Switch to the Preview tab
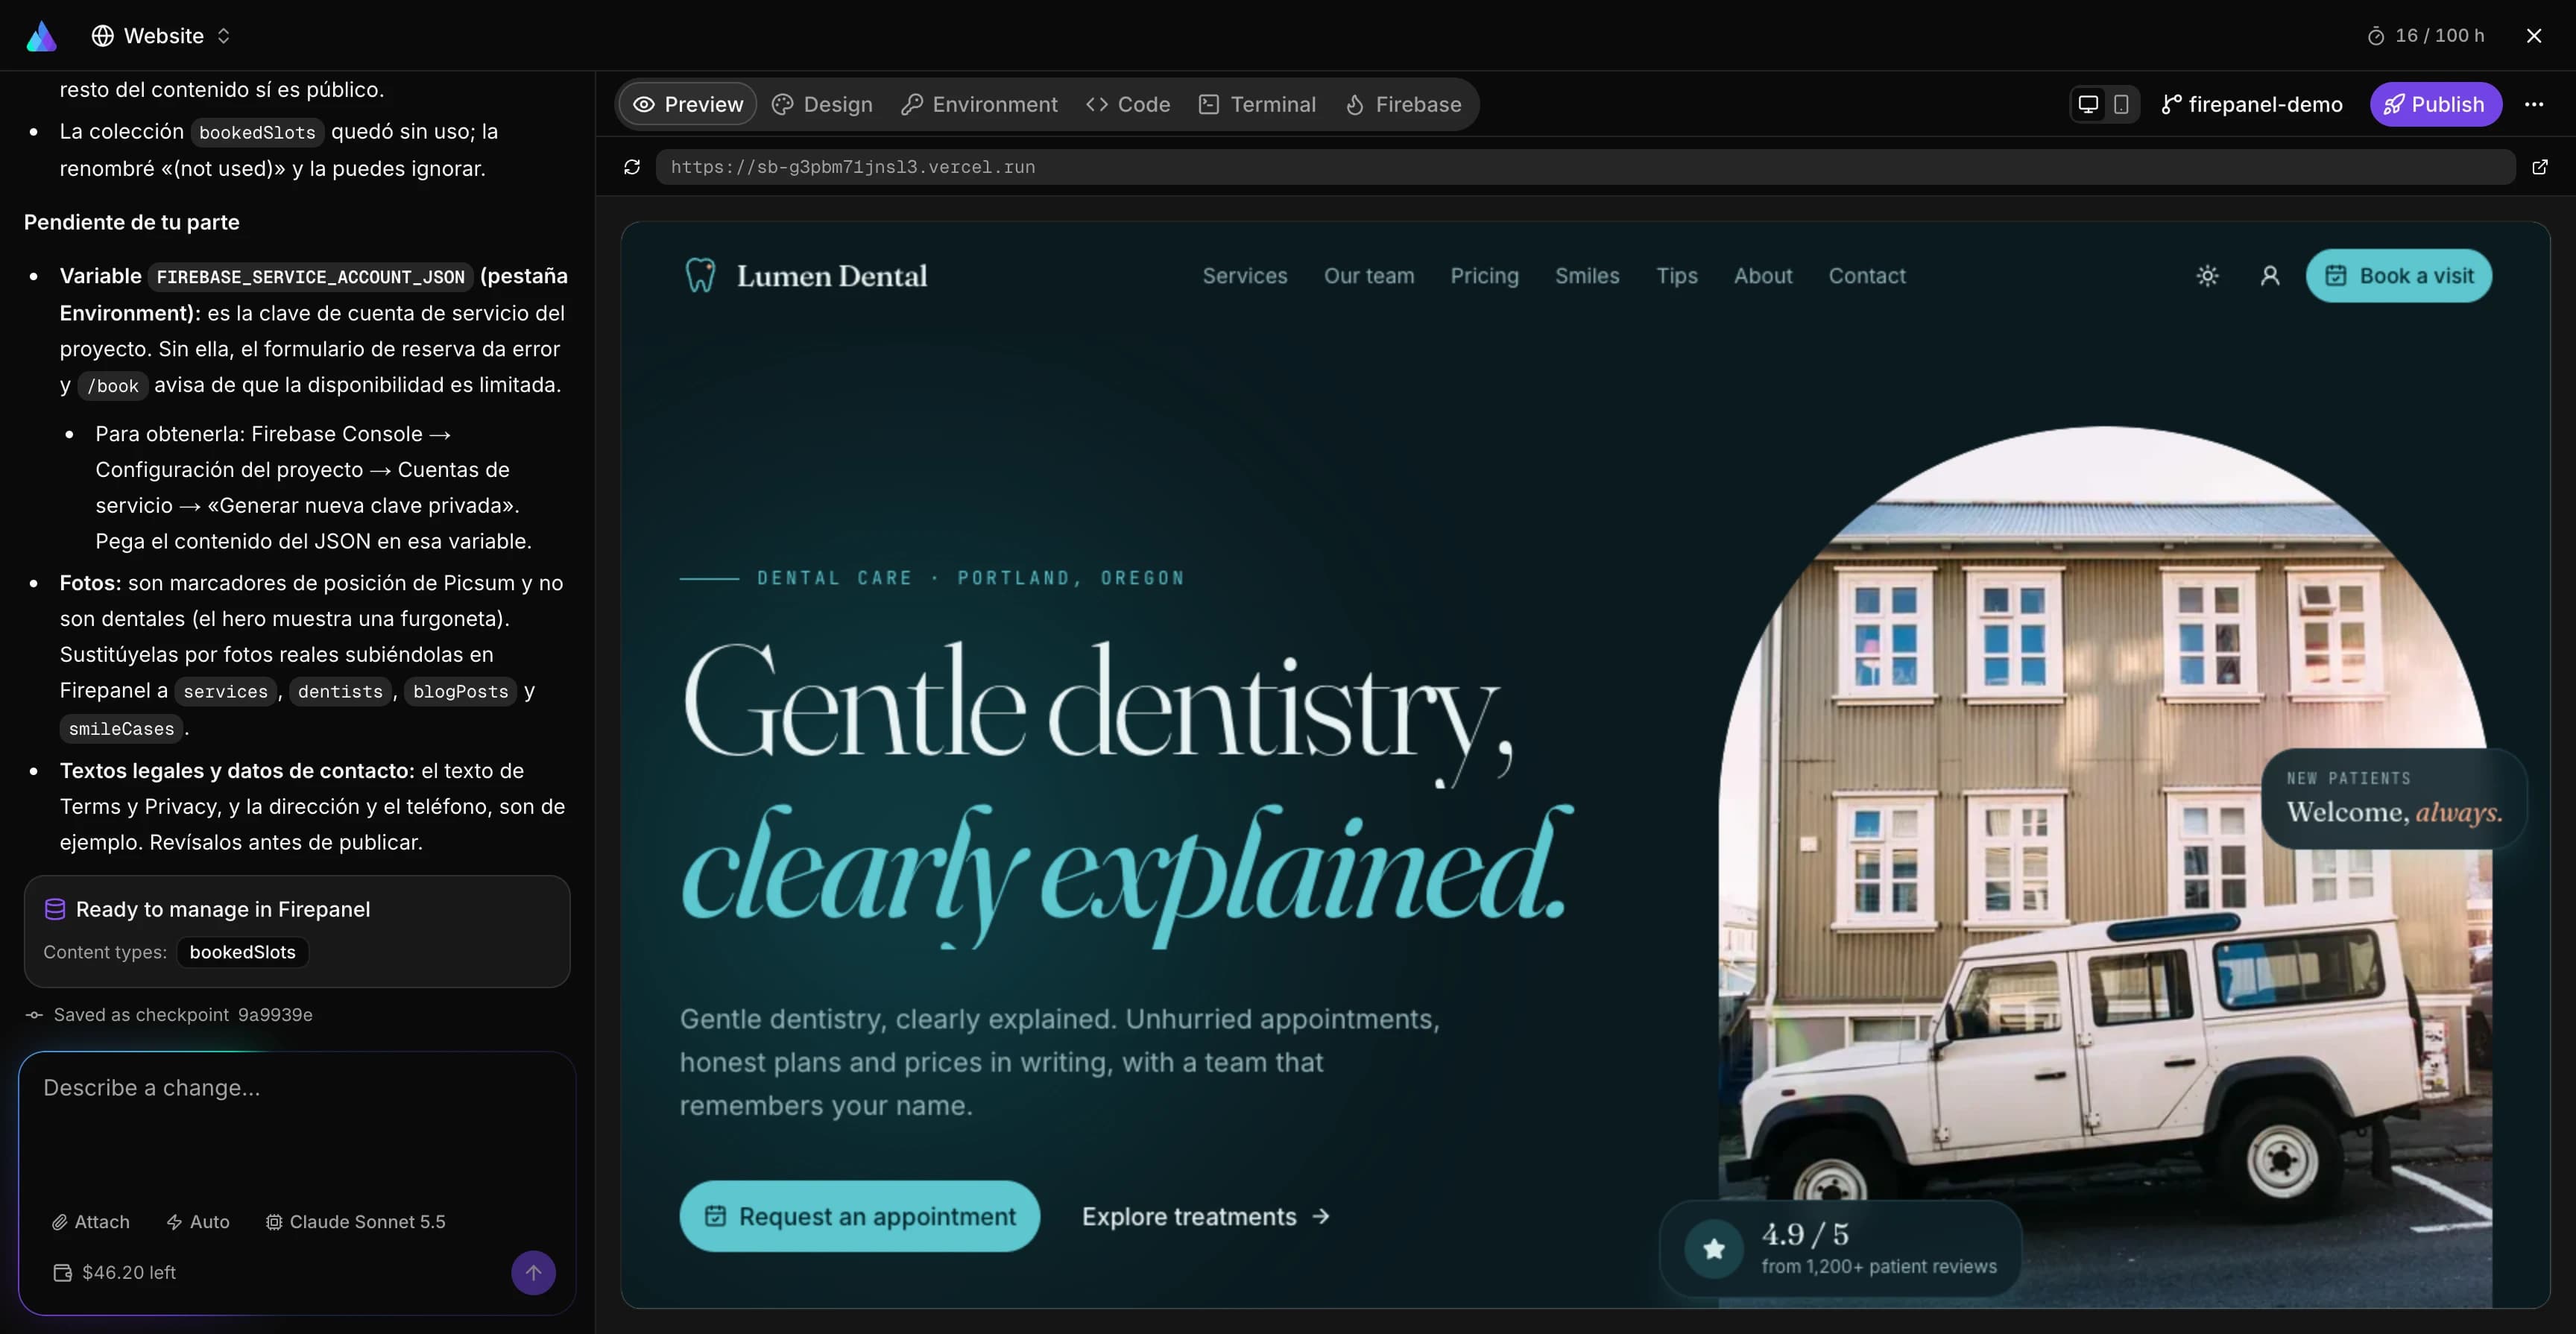Viewport: 2576px width, 1334px height. 688,104
